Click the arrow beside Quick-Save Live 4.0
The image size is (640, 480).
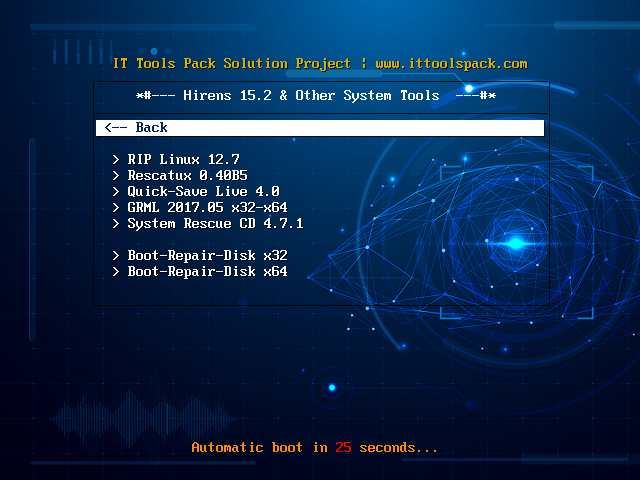click(x=116, y=191)
